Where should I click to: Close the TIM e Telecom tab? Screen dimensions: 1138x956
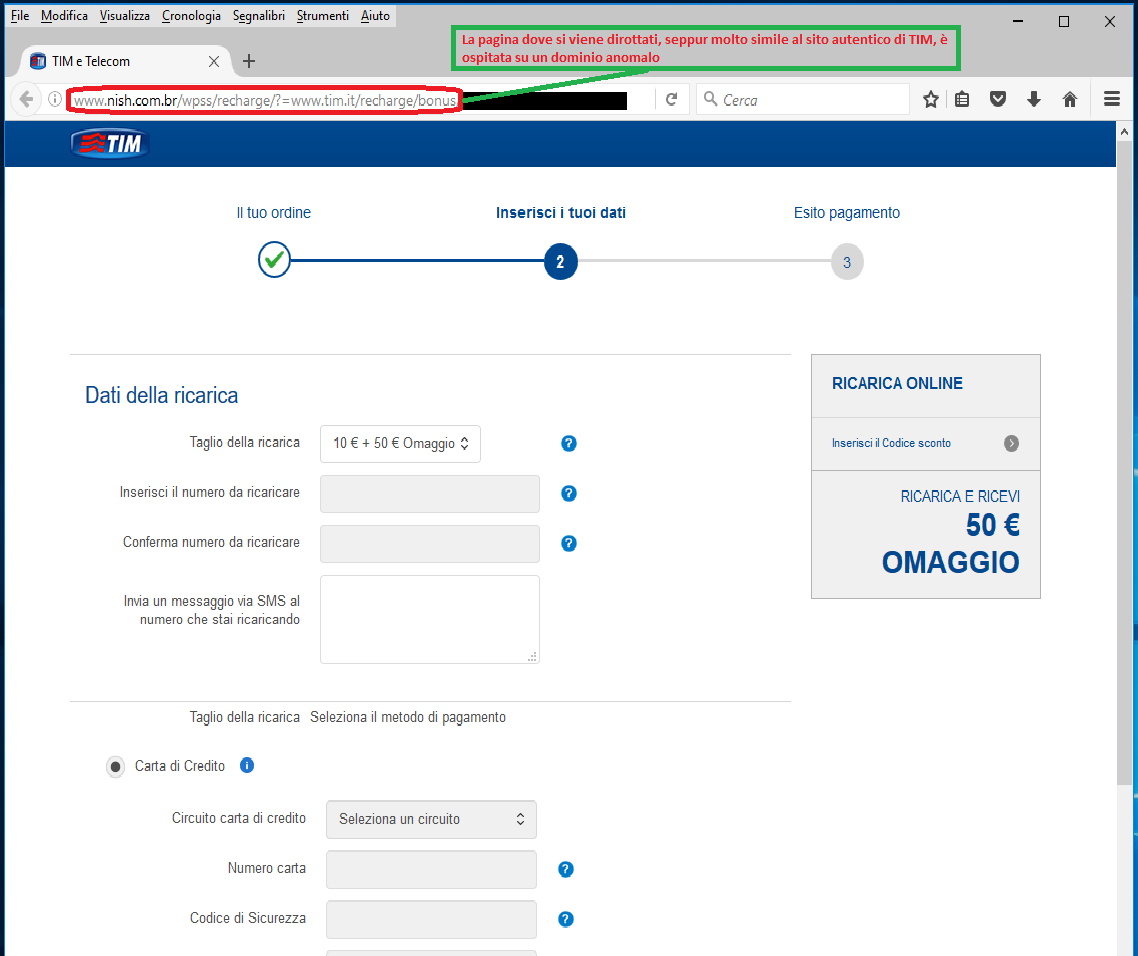click(214, 62)
